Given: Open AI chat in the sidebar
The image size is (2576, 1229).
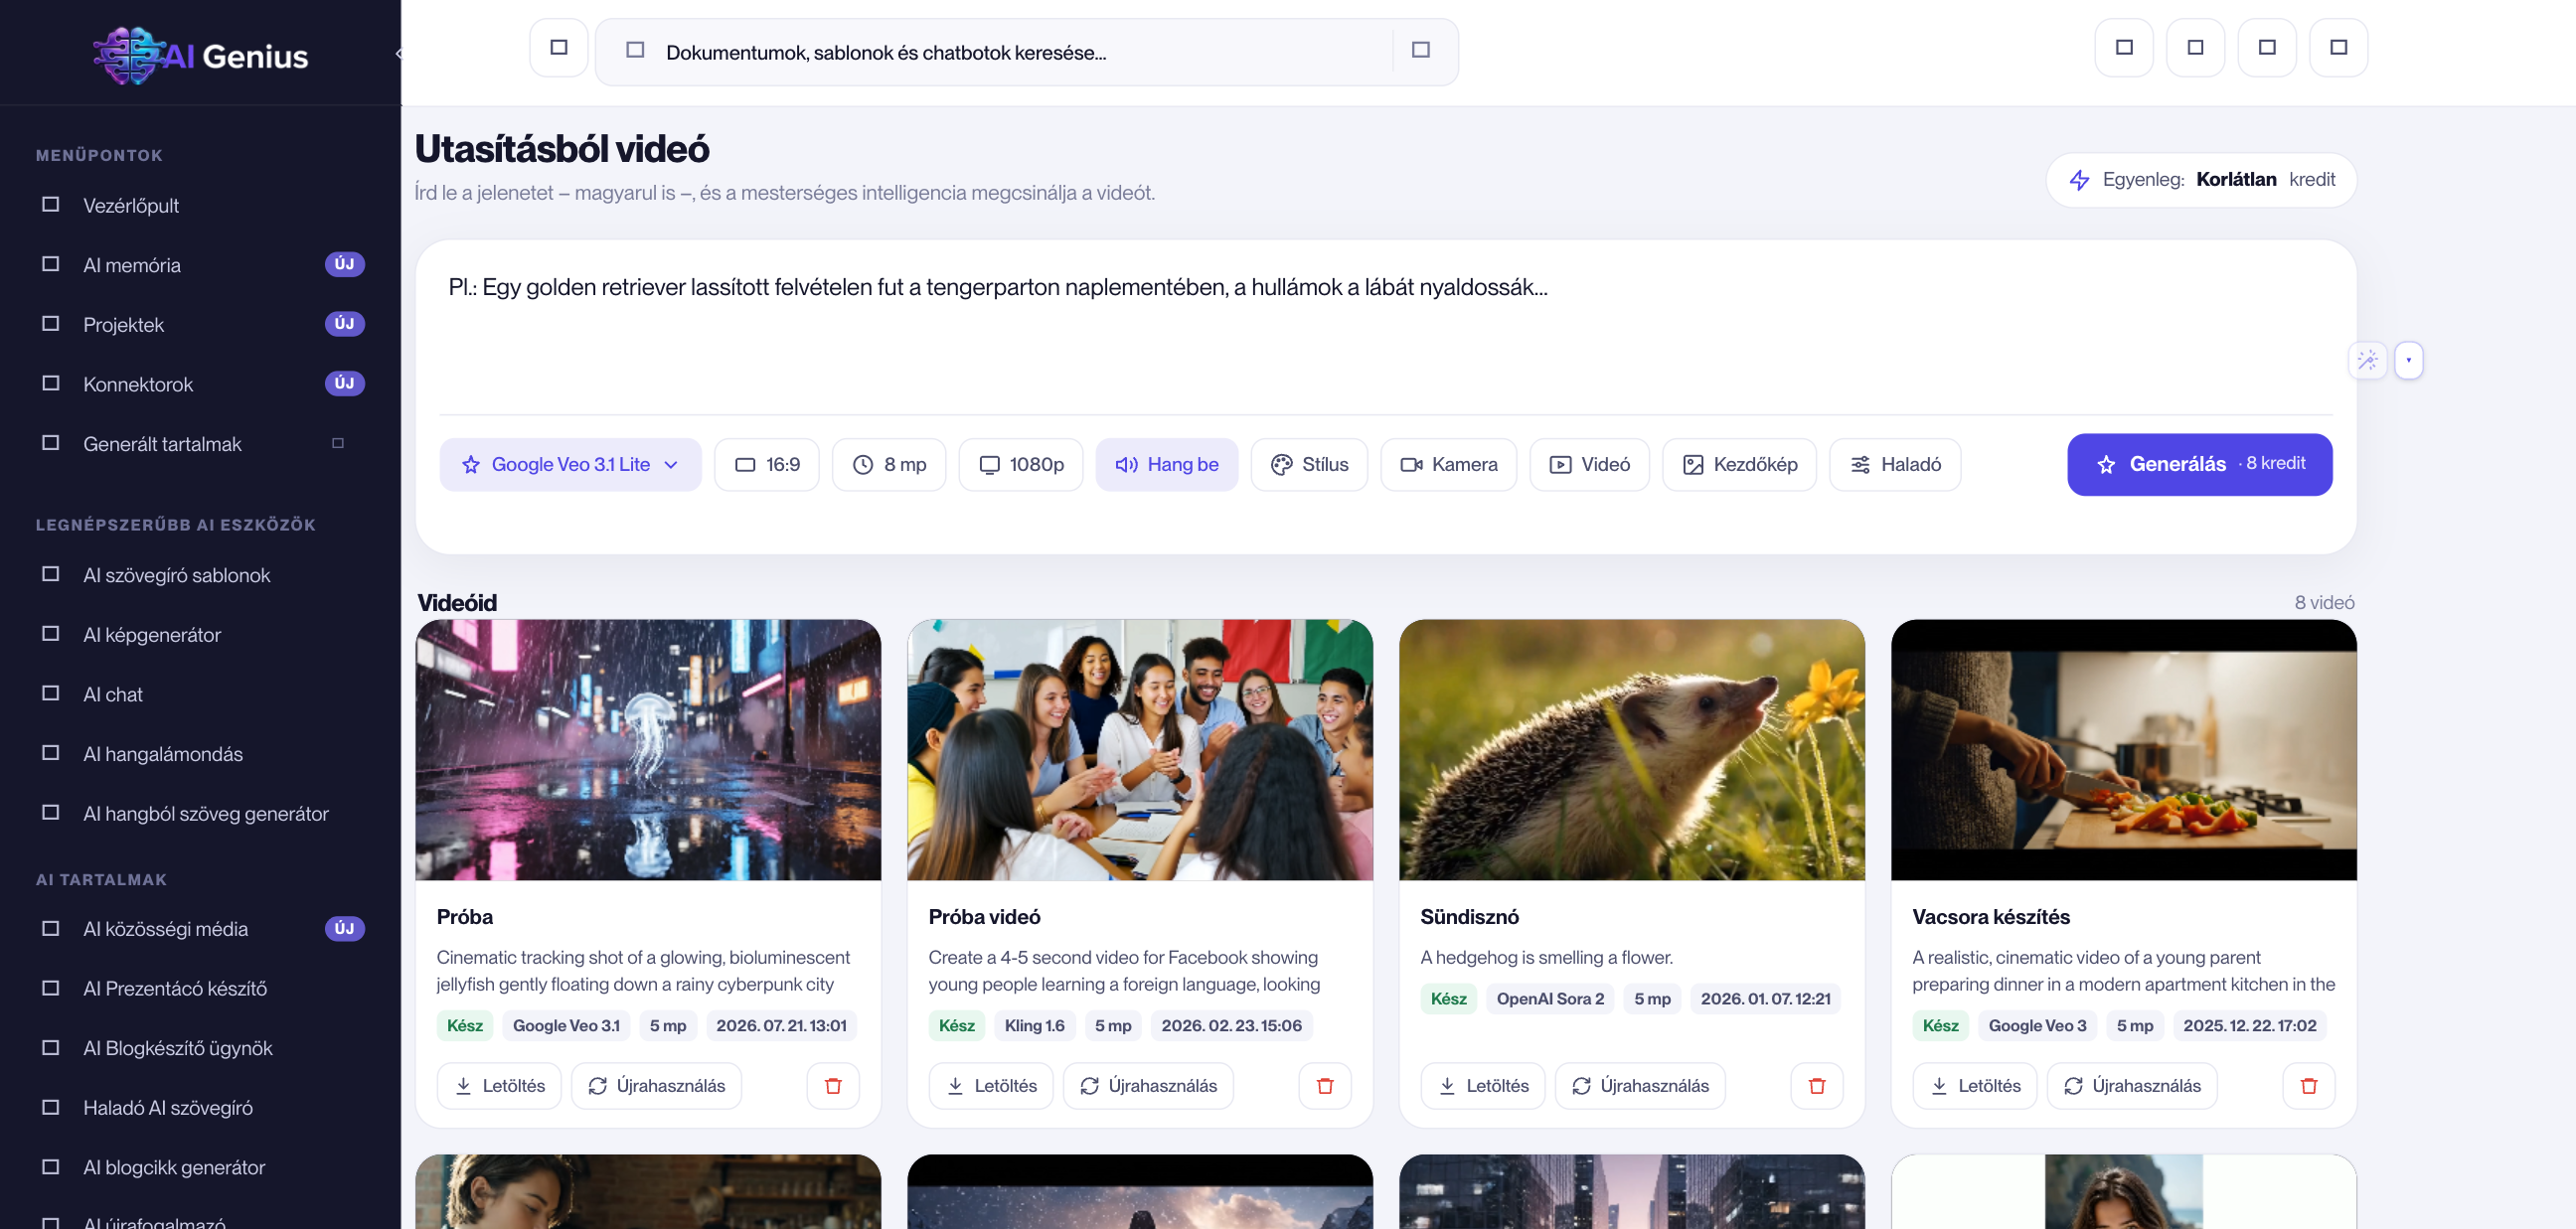Looking at the screenshot, I should 200,694.
